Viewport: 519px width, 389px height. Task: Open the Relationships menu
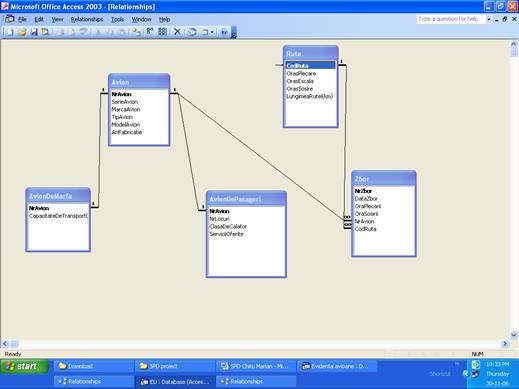pos(87,19)
